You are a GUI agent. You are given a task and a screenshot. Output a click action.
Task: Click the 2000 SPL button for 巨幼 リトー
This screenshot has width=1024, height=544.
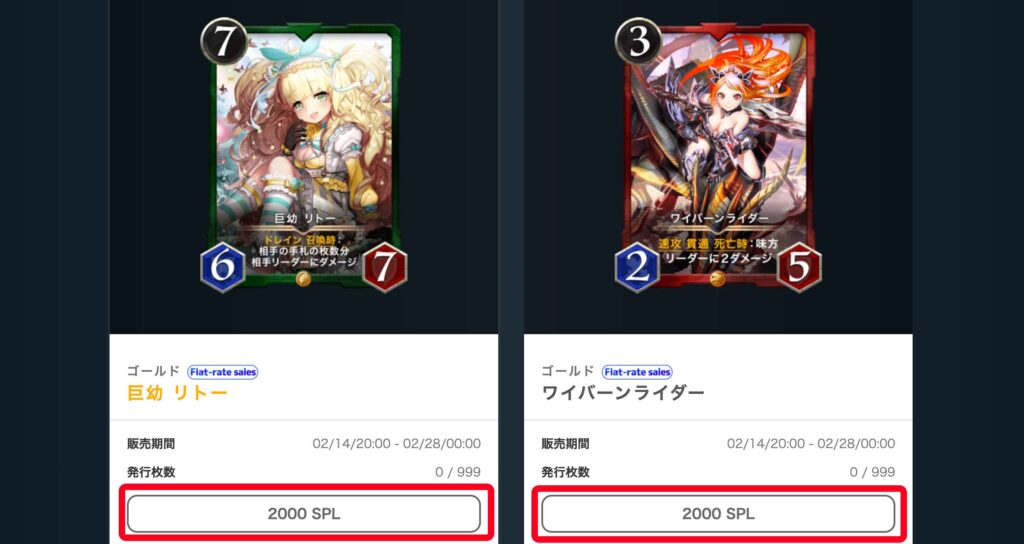point(304,514)
